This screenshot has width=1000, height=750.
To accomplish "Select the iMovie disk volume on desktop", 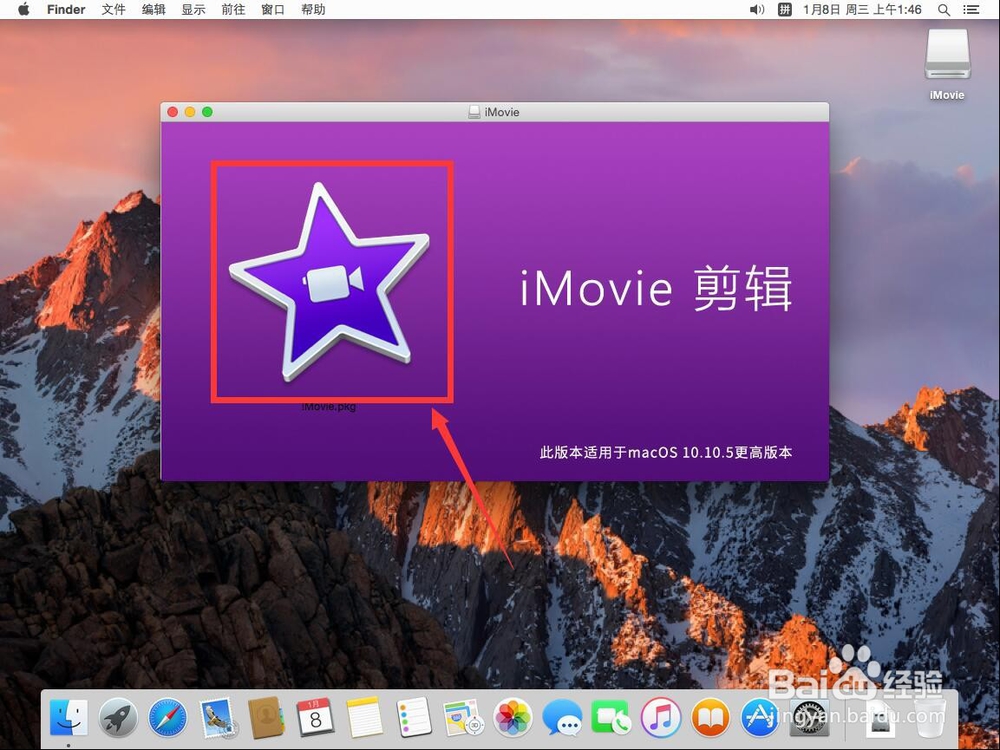I will tap(947, 64).
